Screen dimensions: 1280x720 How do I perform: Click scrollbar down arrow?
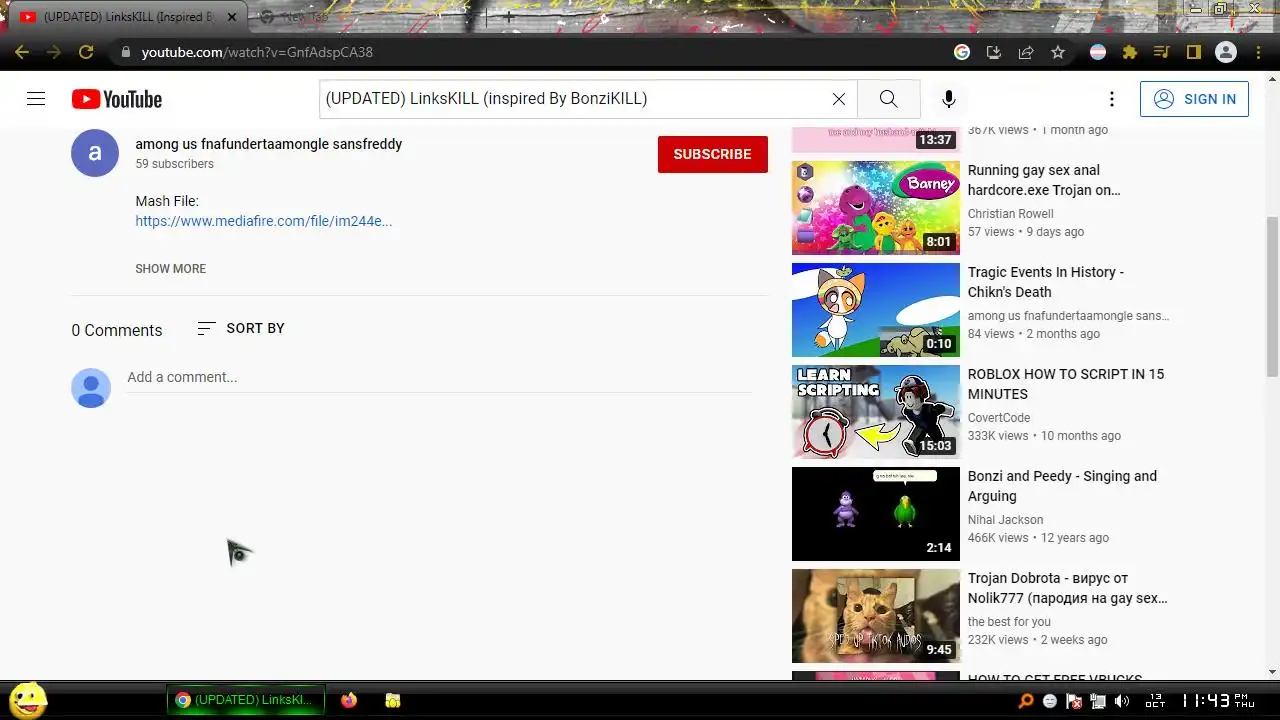click(x=1272, y=673)
